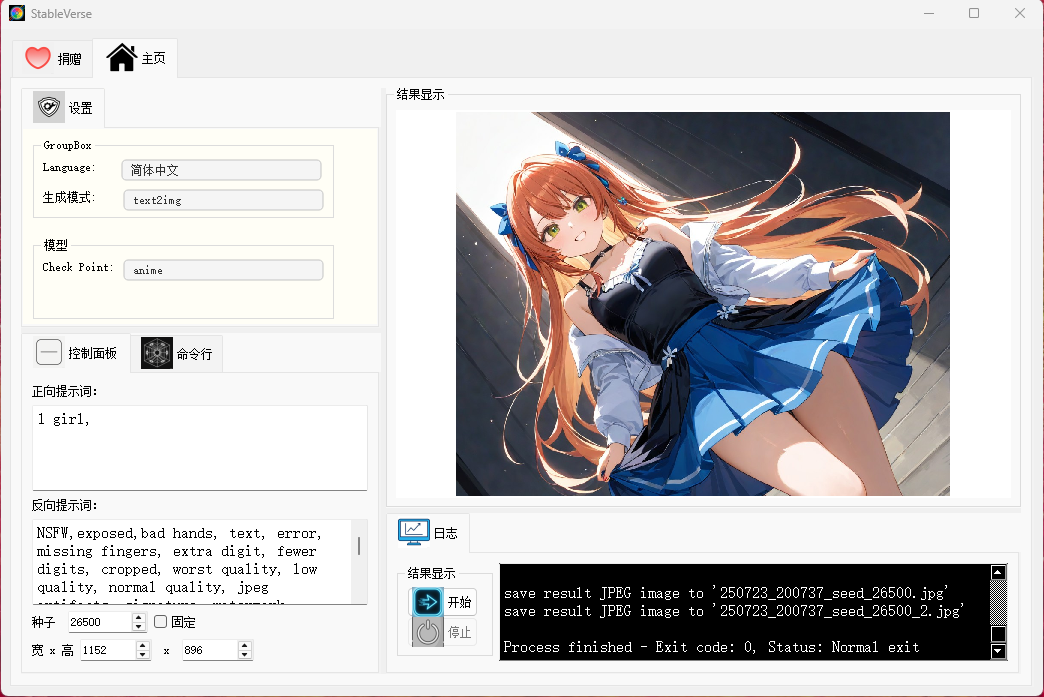Increase height 896 using up arrow
Screen dimensions: 1044x697
coord(245,646)
